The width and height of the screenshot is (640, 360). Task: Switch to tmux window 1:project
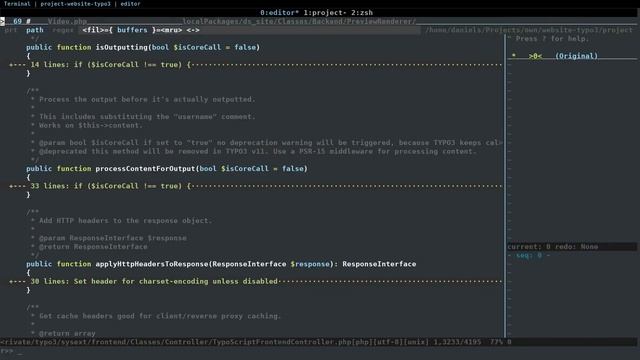click(325, 13)
